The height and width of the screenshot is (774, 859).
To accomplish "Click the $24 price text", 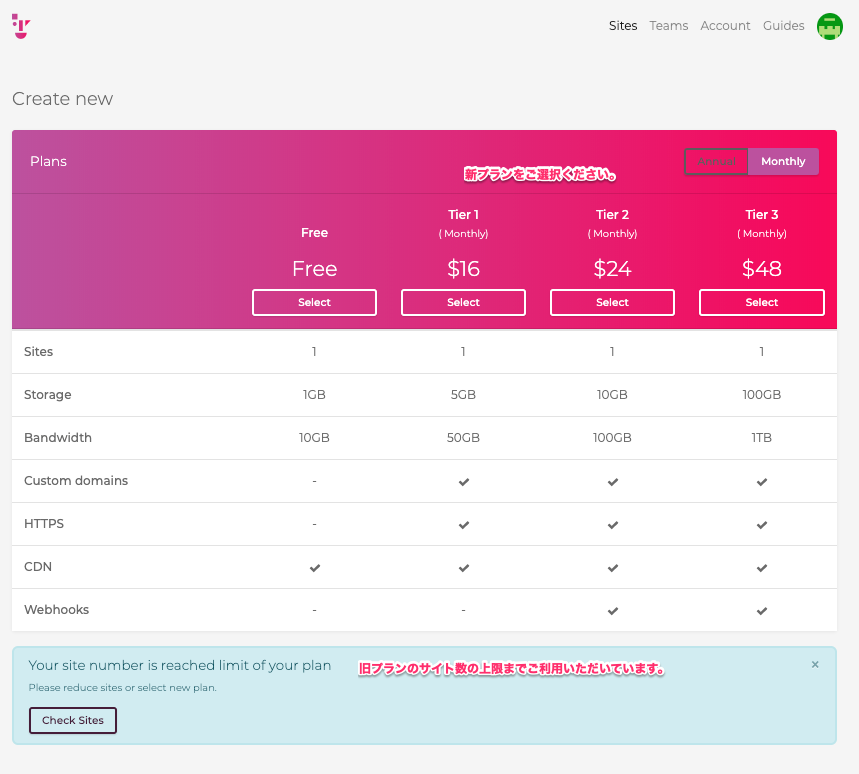I will [x=612, y=268].
